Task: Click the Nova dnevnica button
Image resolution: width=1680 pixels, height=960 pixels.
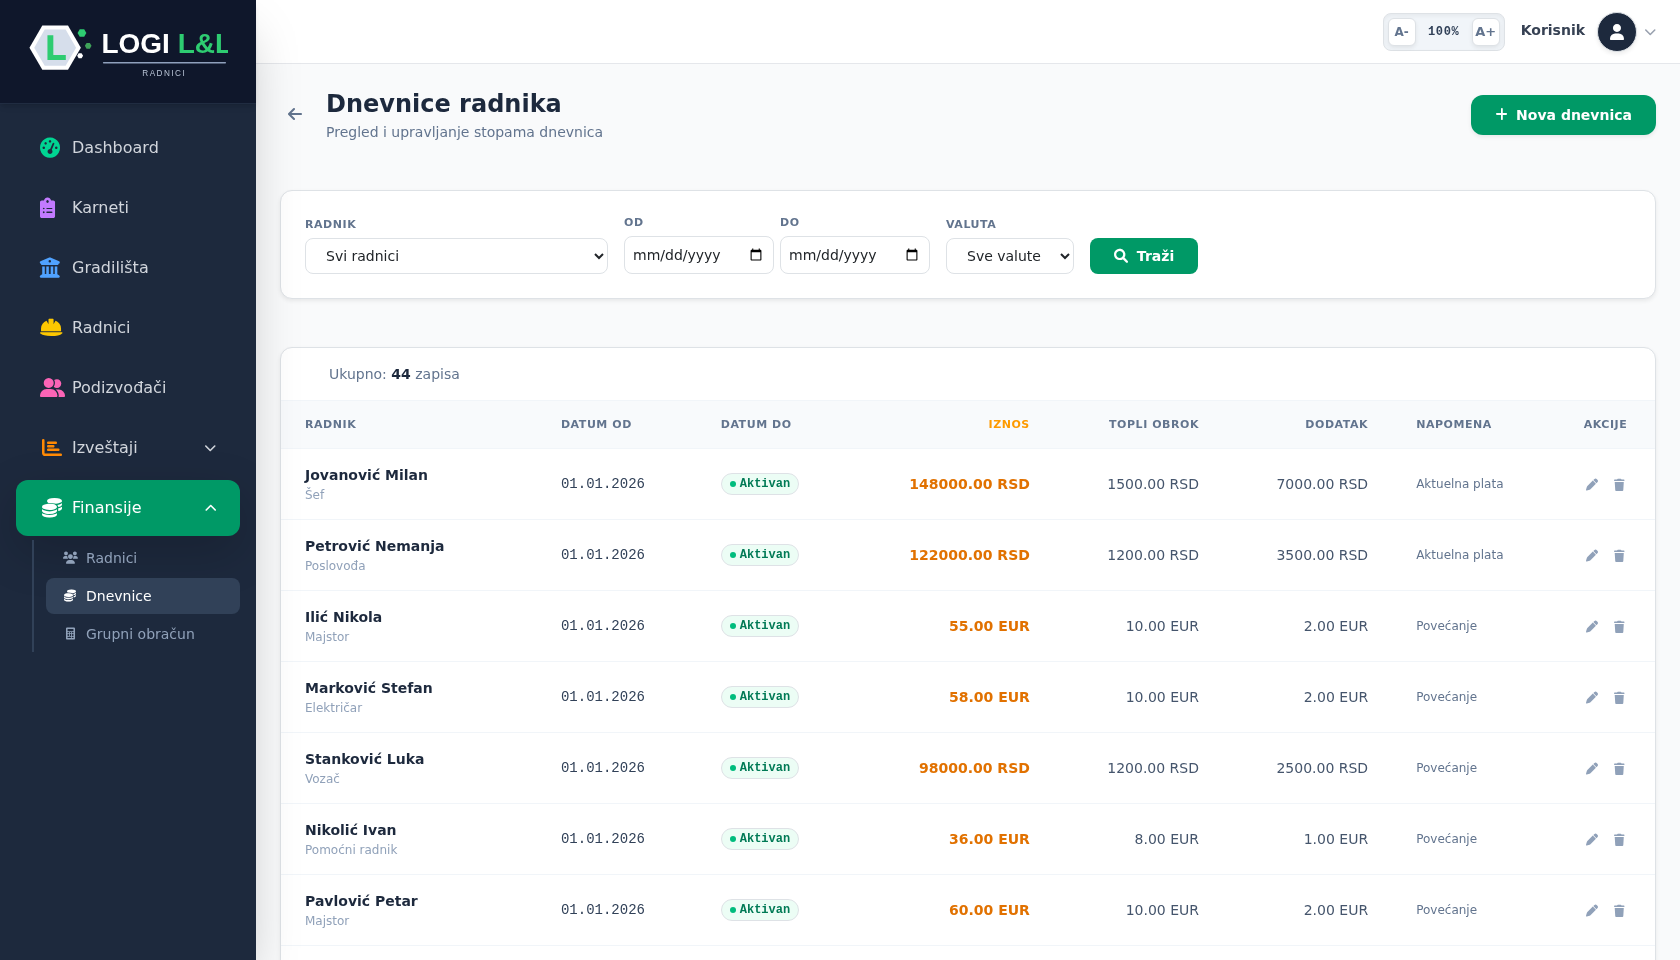Action: (1563, 115)
